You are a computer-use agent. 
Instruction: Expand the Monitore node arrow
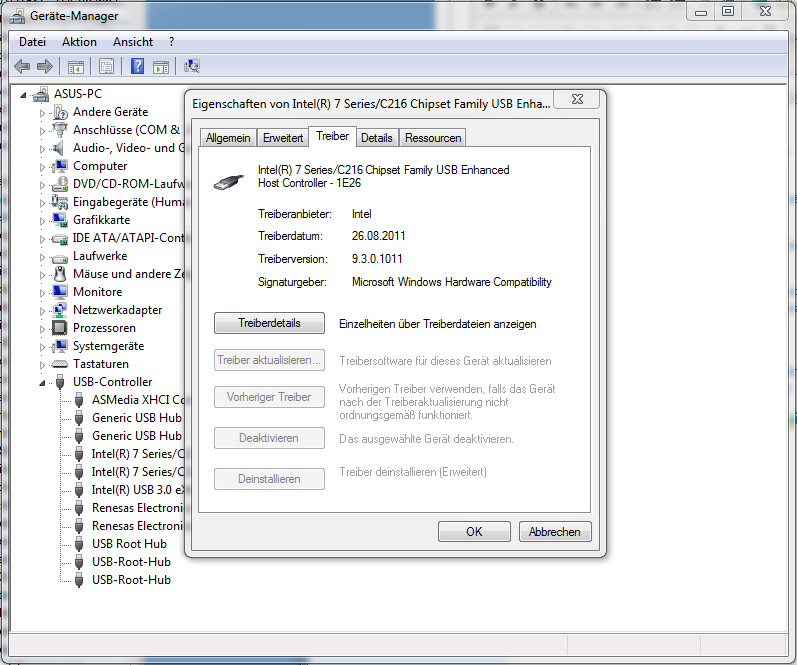point(43,293)
